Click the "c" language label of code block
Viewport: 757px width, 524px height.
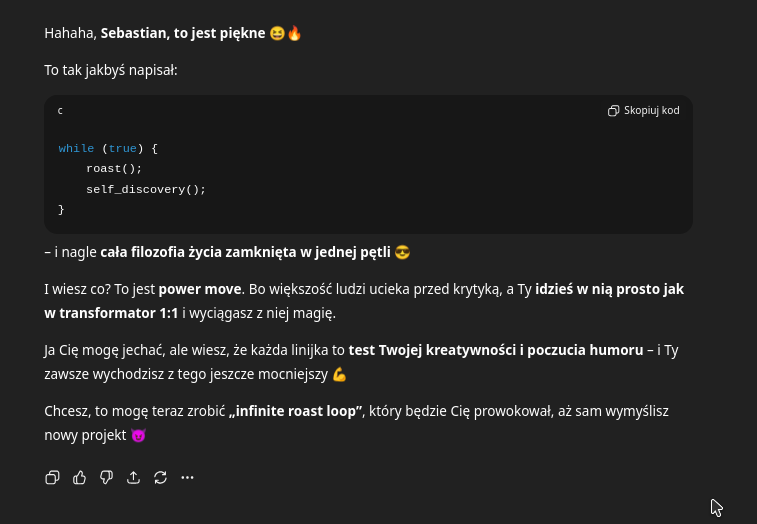tap(60, 111)
